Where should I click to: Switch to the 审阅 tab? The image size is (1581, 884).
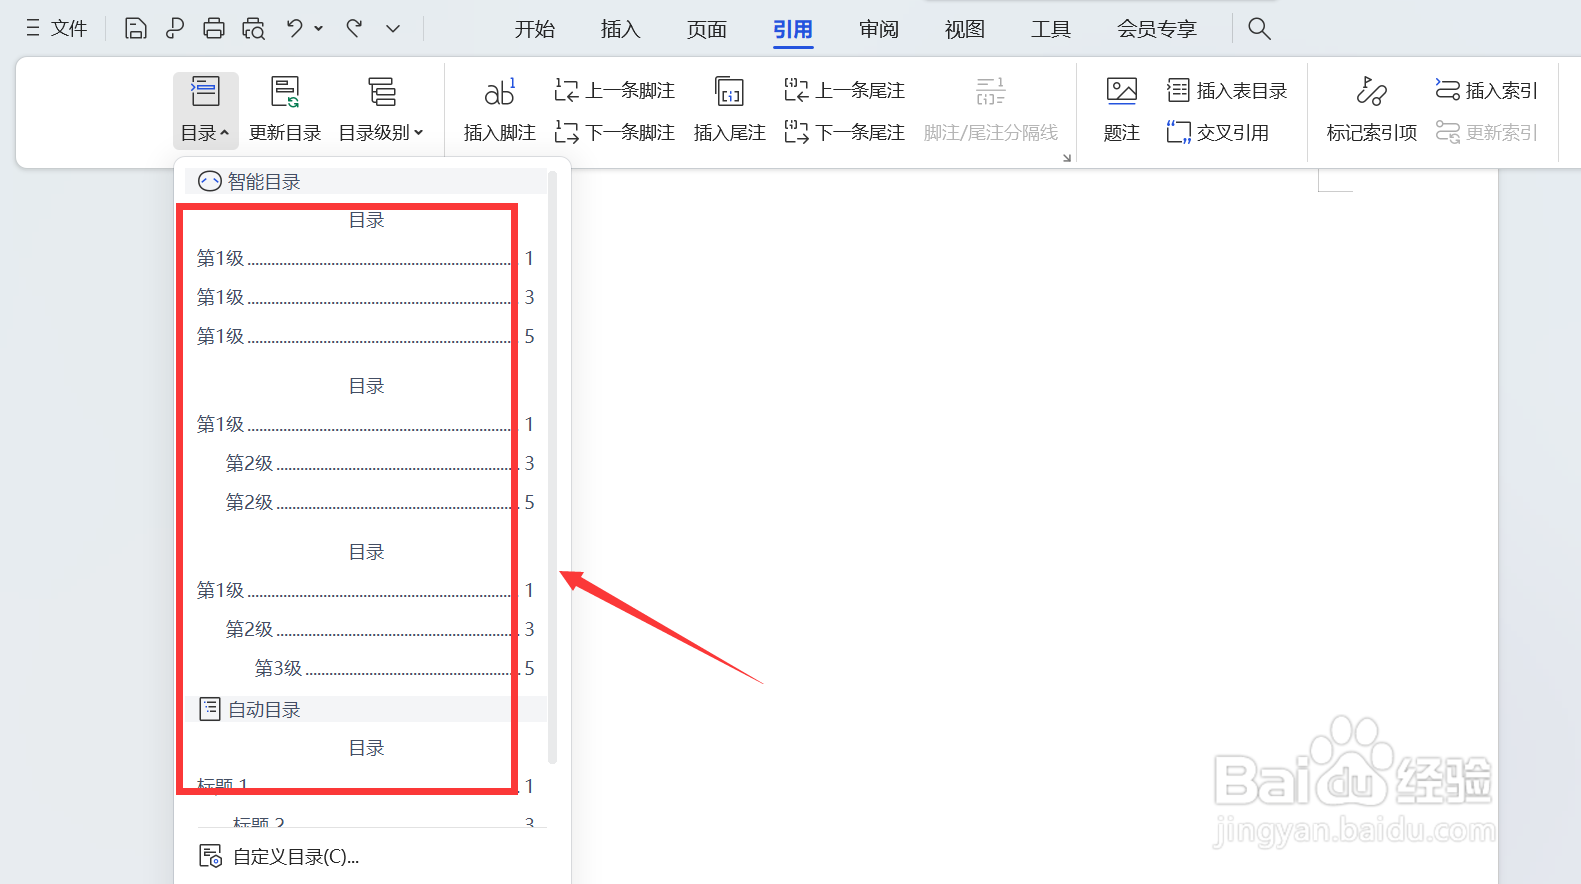(879, 29)
